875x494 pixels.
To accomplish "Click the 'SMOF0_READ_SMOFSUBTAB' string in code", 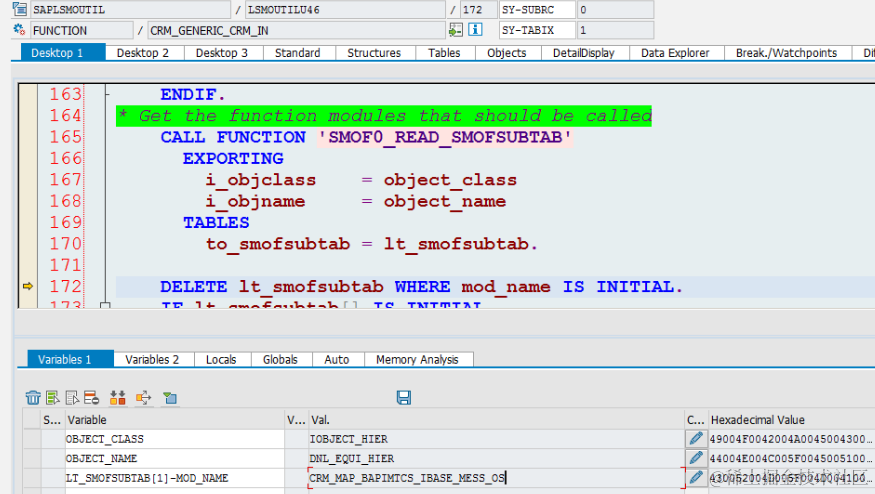I will (444, 137).
